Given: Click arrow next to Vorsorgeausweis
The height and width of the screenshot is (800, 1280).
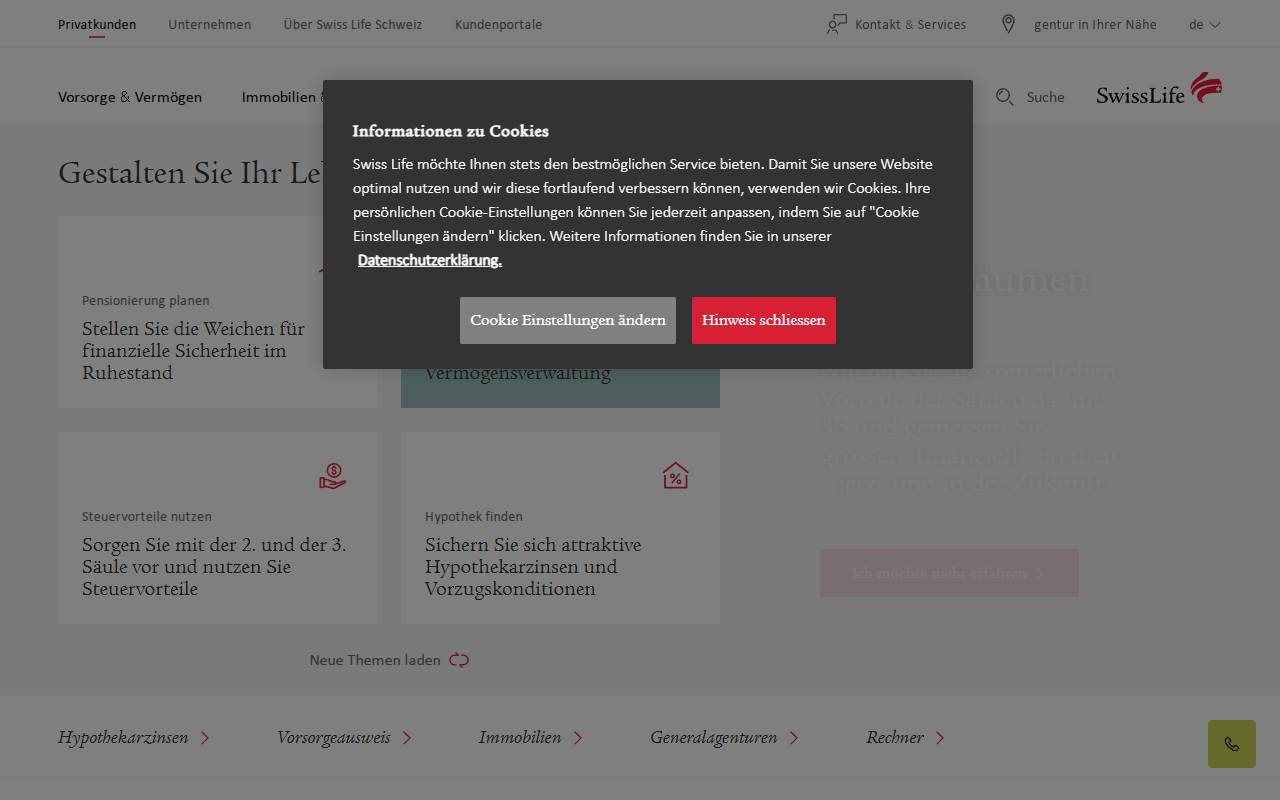Looking at the screenshot, I should (x=407, y=738).
